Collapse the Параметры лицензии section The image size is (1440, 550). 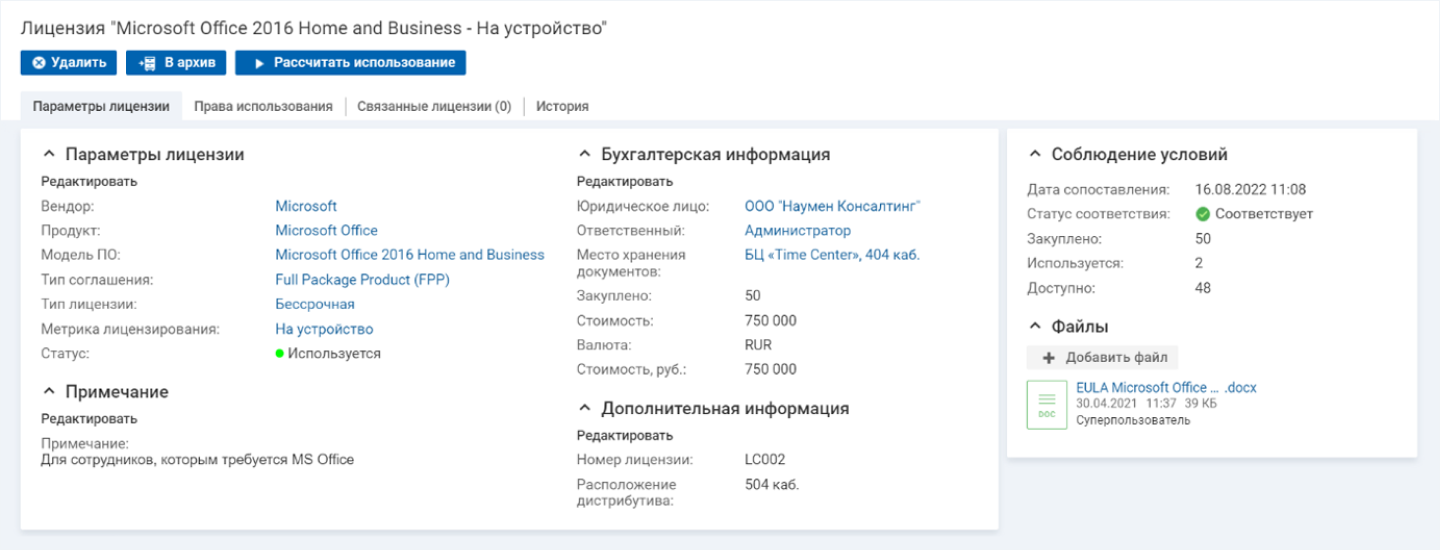[48, 155]
